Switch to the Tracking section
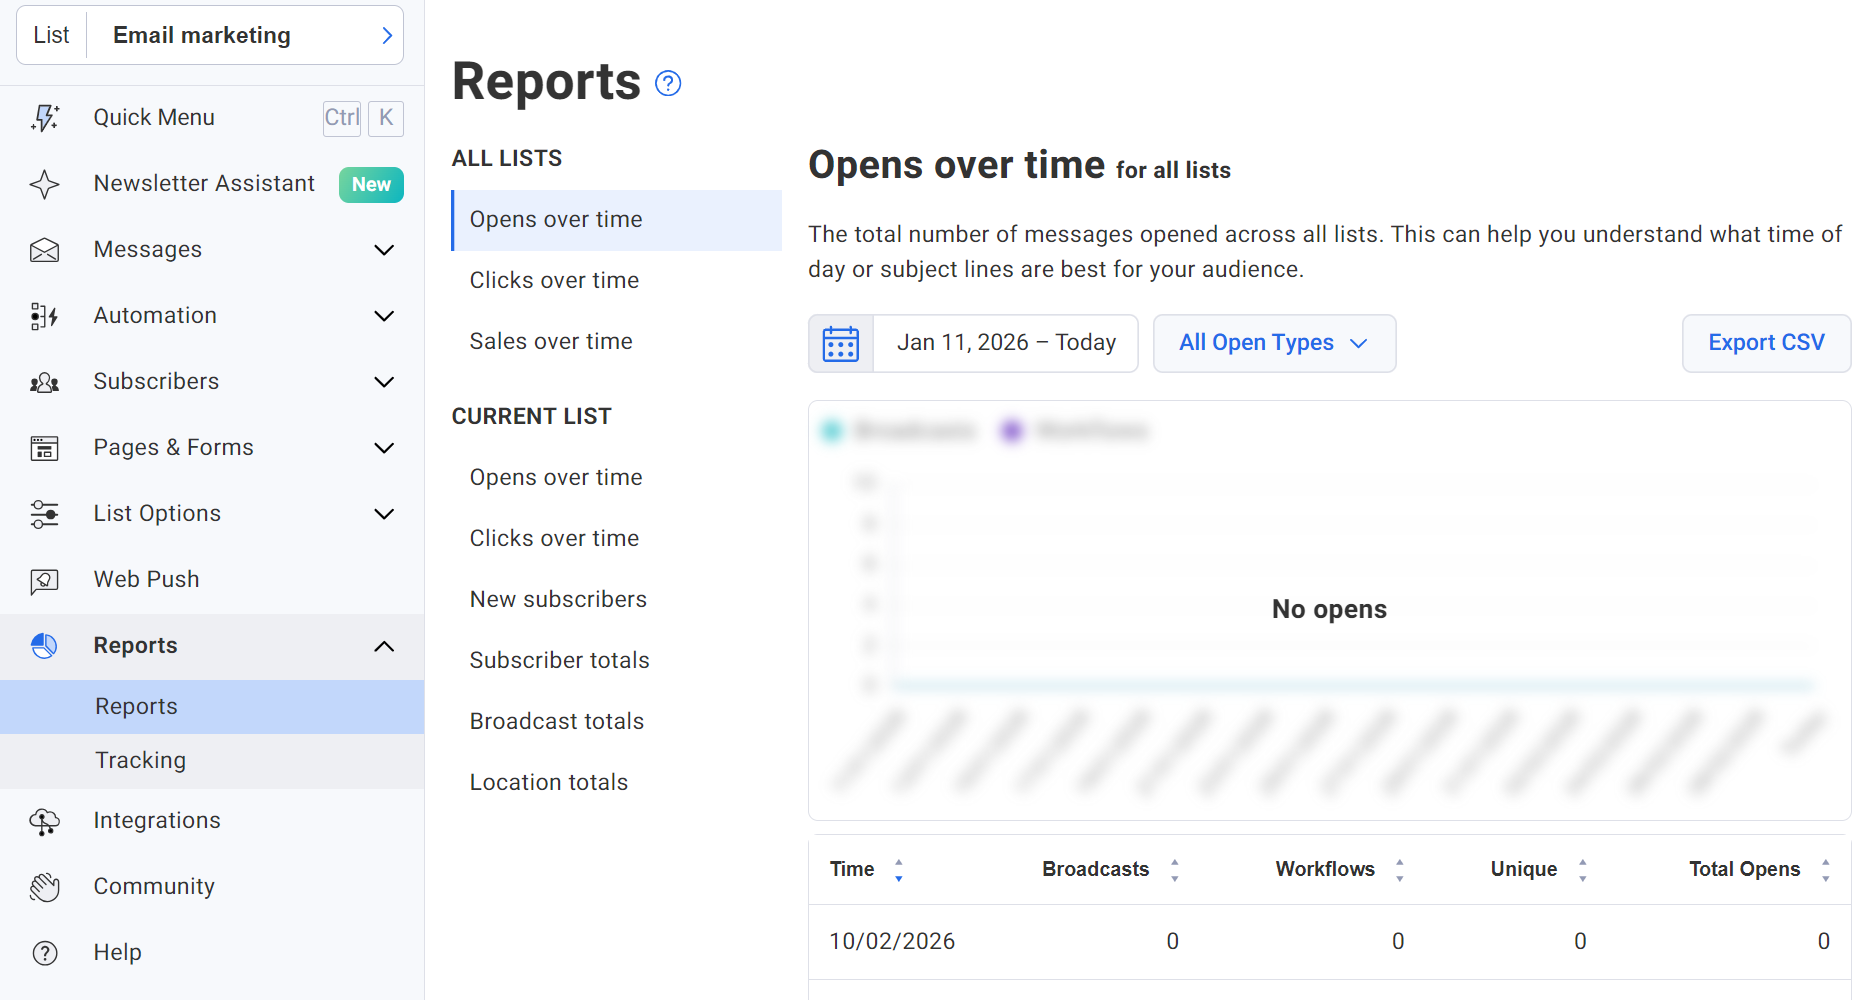The width and height of the screenshot is (1855, 1000). click(x=140, y=760)
